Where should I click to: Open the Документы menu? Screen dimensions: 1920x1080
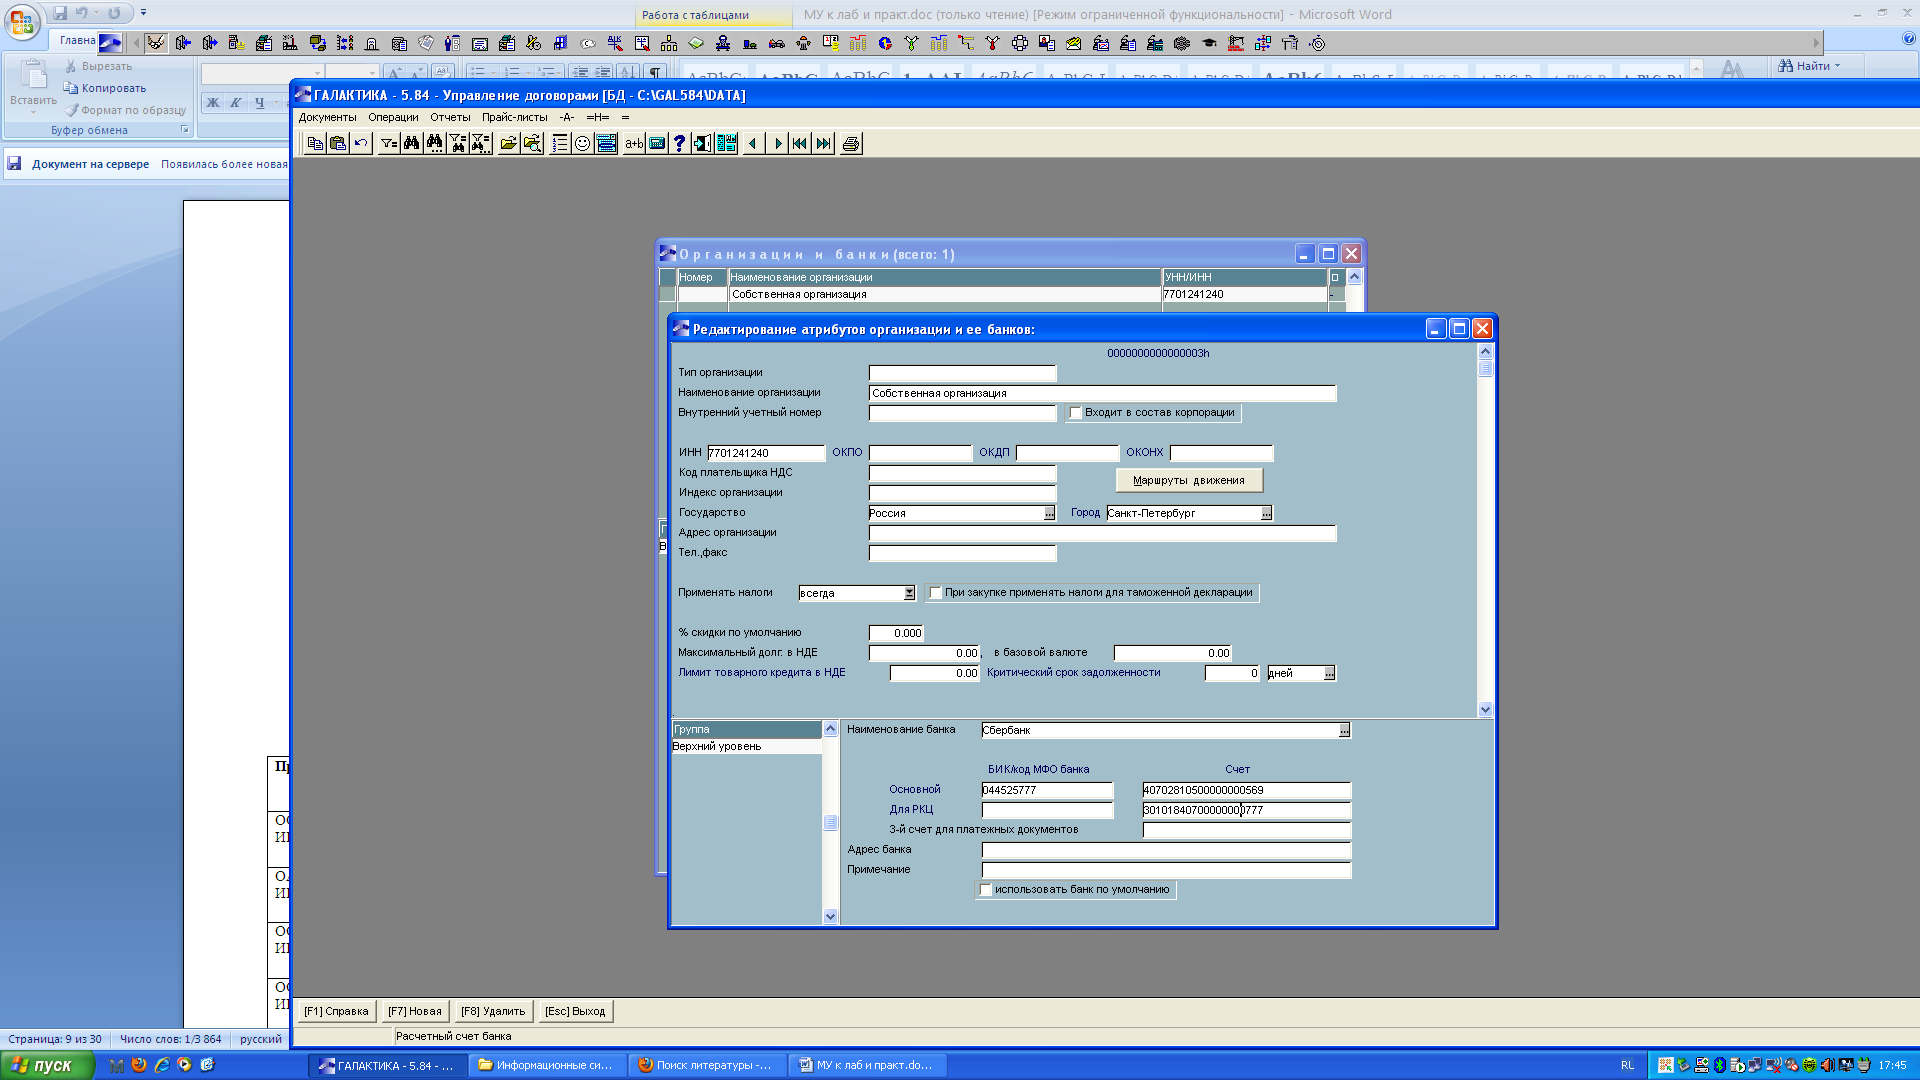tap(327, 117)
